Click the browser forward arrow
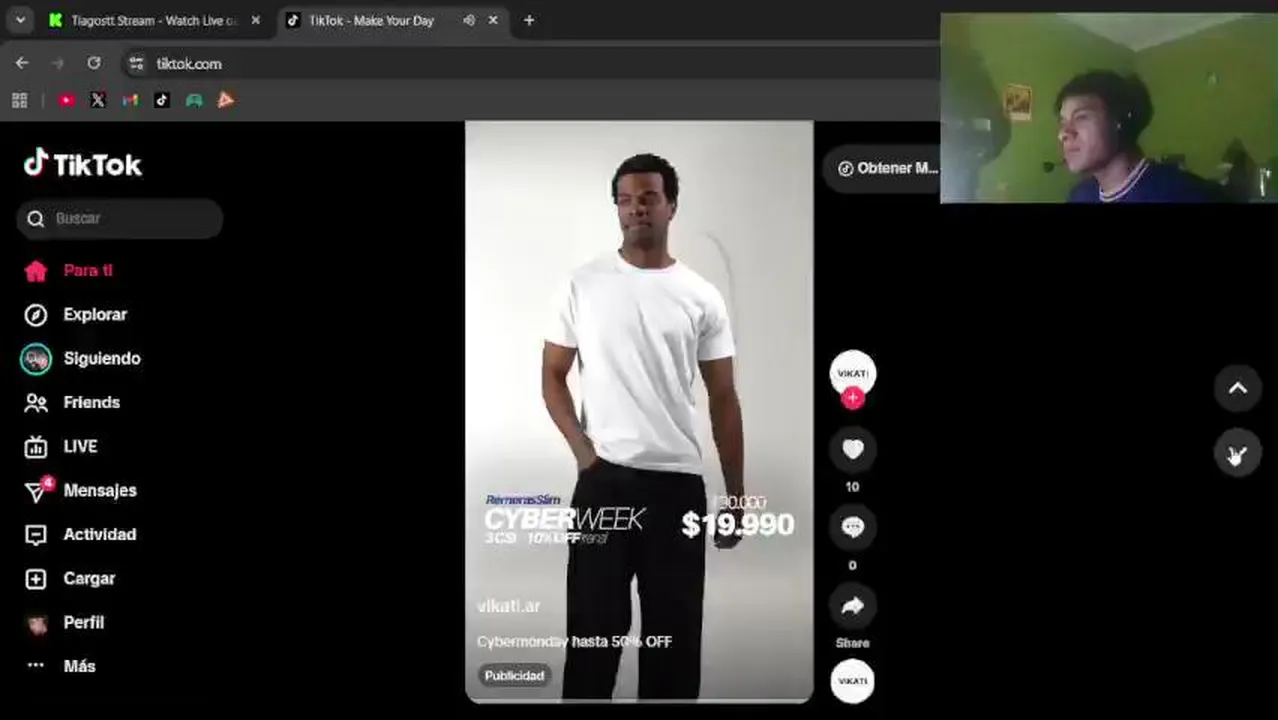Screen dimensions: 1278x720 coord(57,63)
